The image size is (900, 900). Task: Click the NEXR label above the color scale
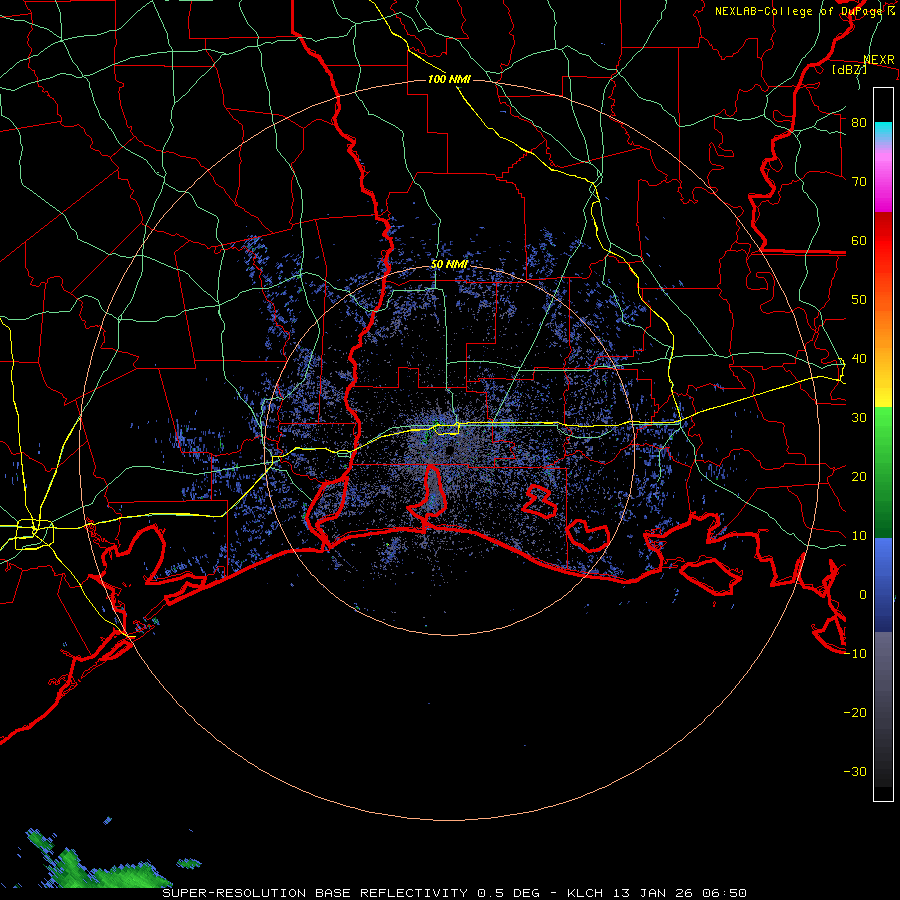point(879,60)
